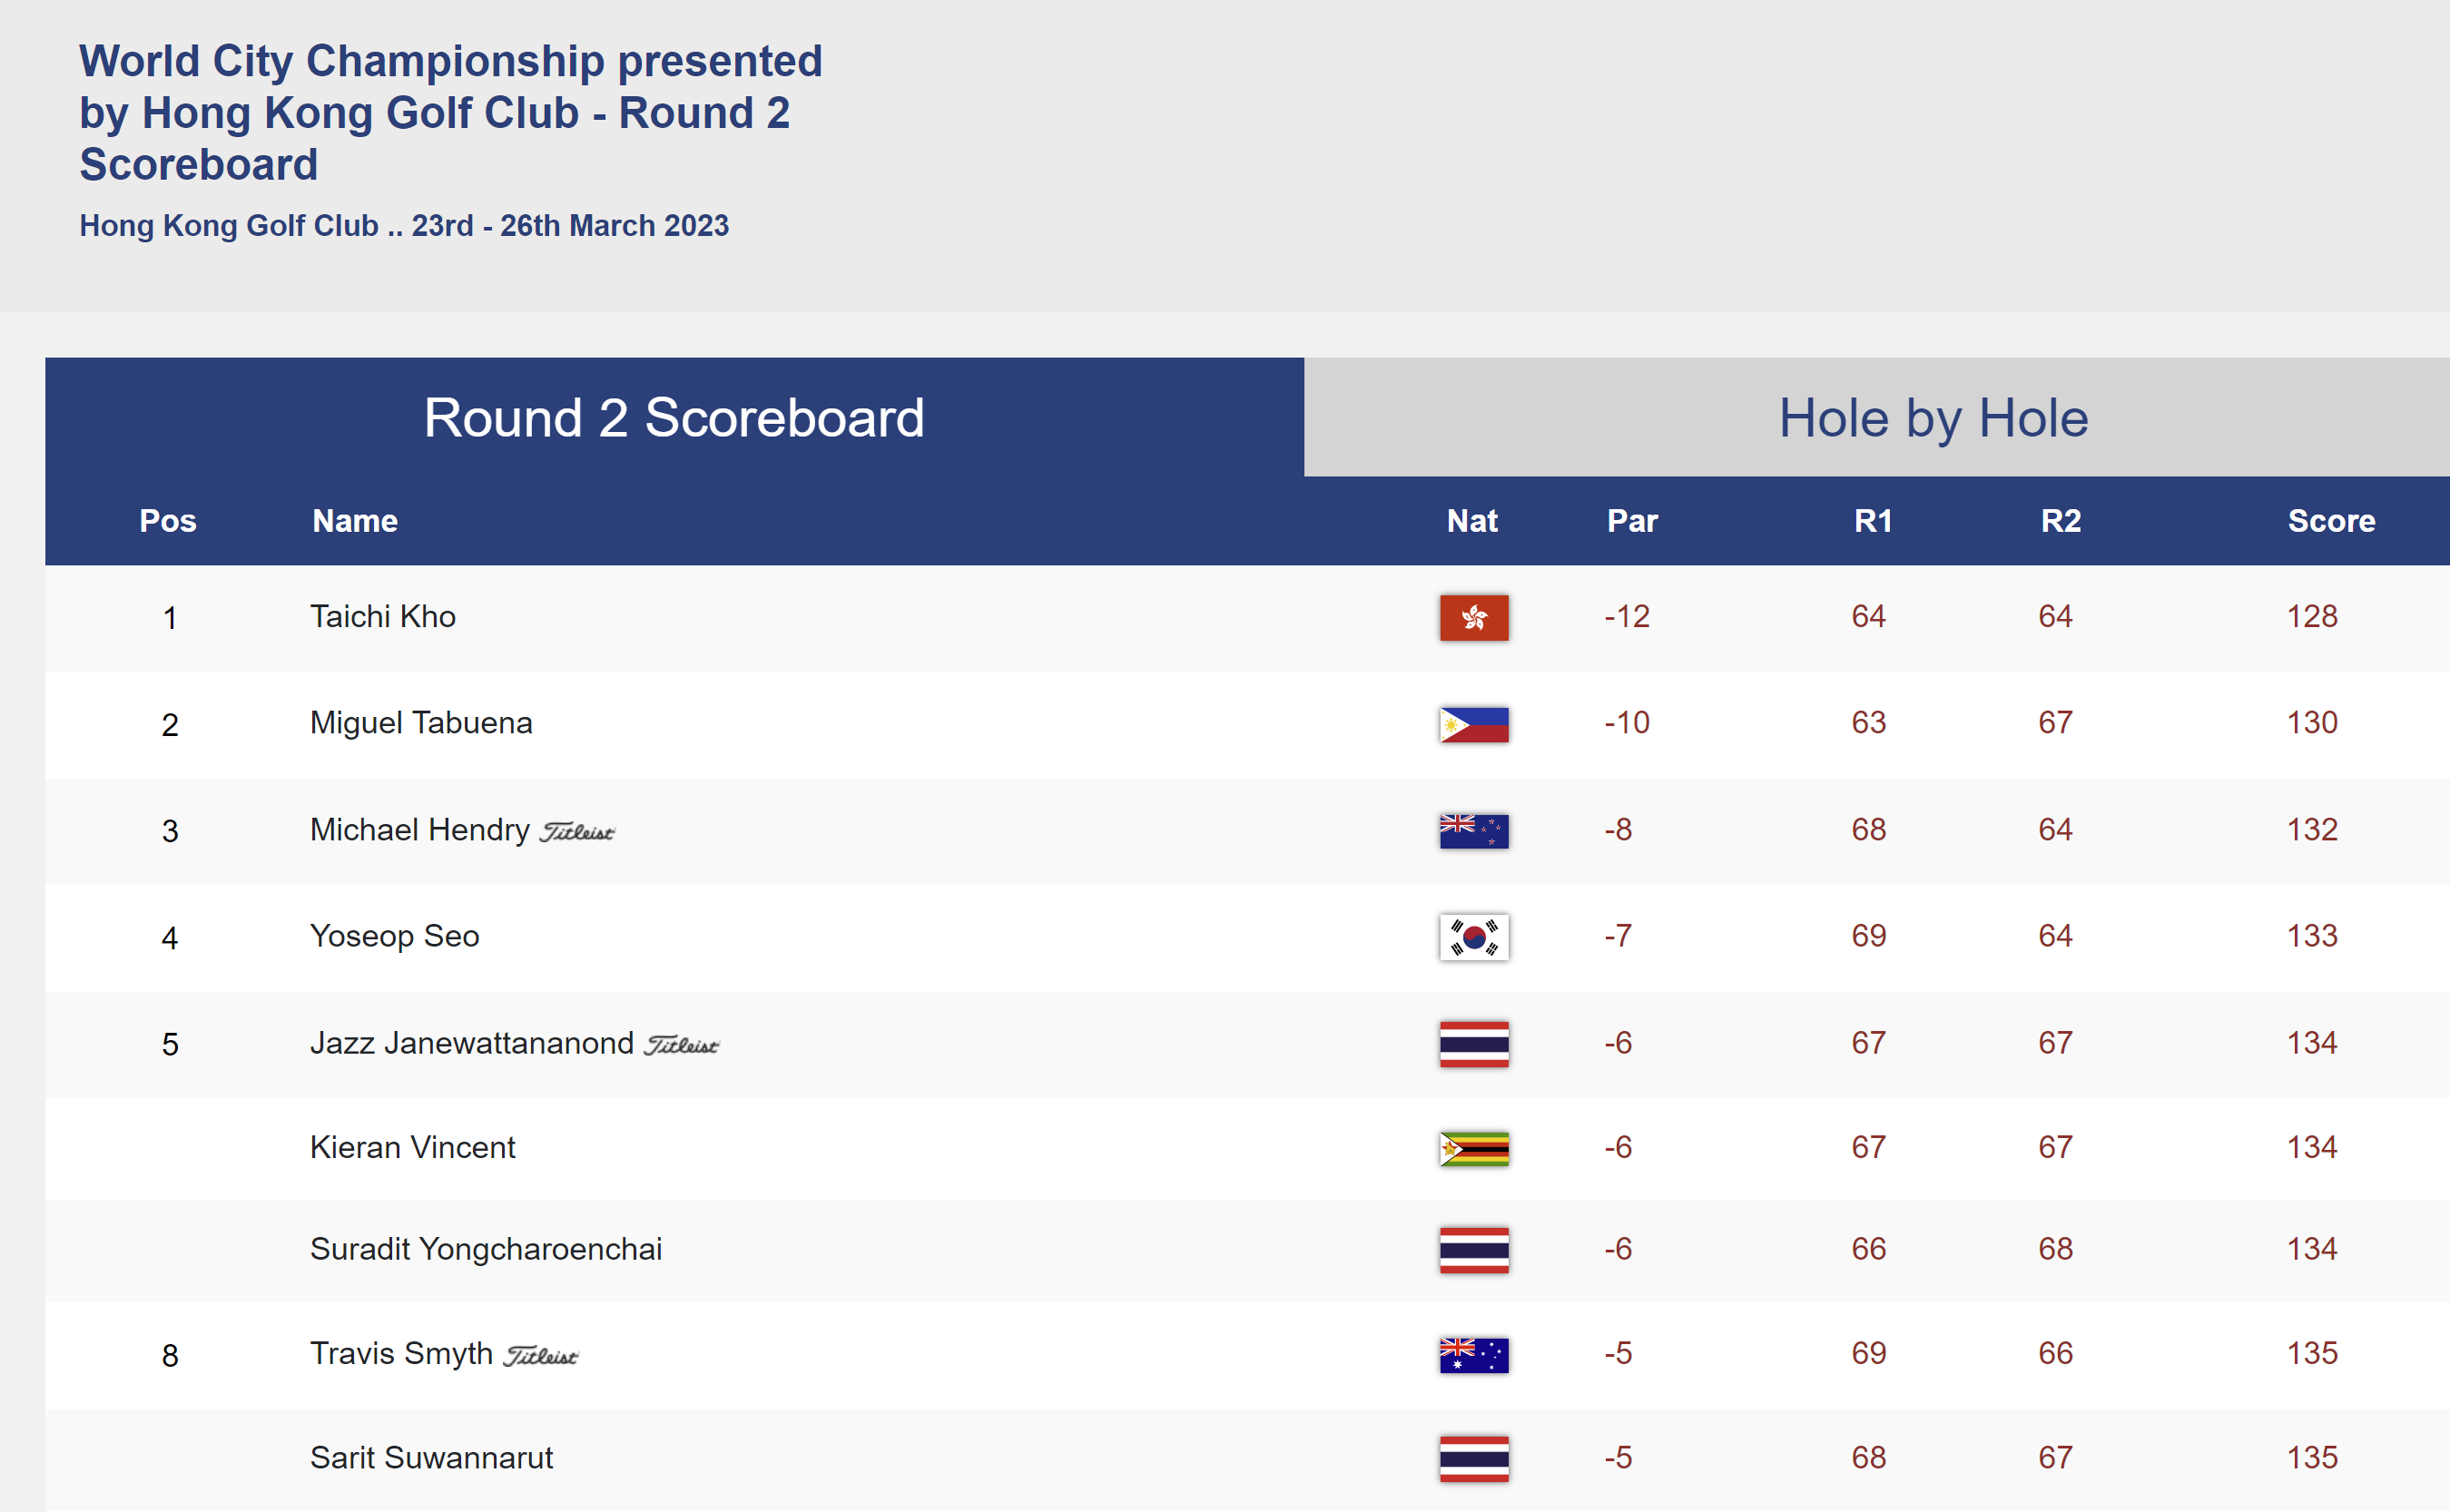Open Taichi Kho player name
Image resolution: width=2450 pixels, height=1512 pixels.
383,616
